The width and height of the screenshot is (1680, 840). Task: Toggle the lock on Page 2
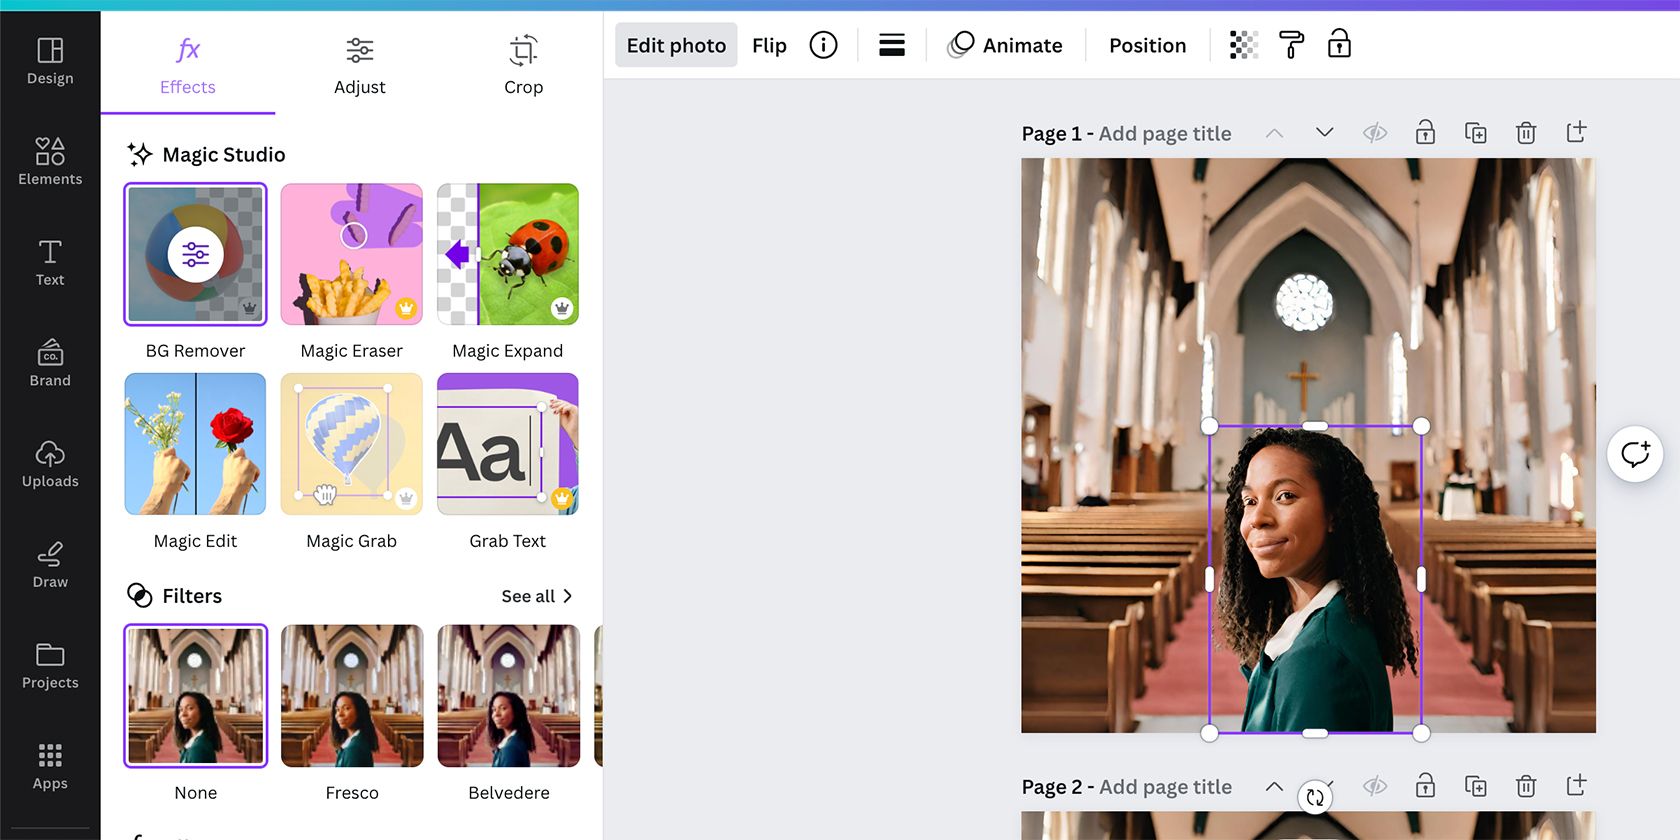(x=1425, y=786)
